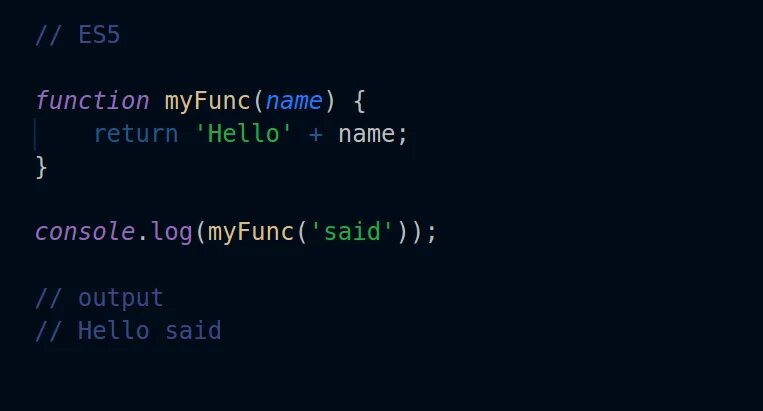Click the word 'said' in the last comment
Screen dimensions: 763x411
point(193,331)
